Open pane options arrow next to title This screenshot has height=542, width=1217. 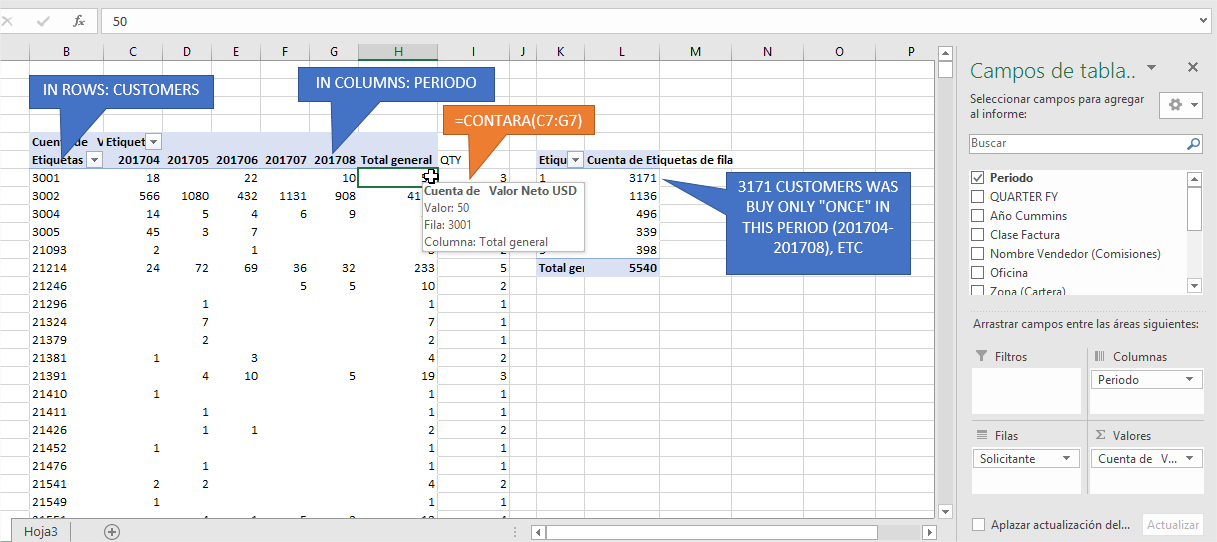coord(1151,68)
